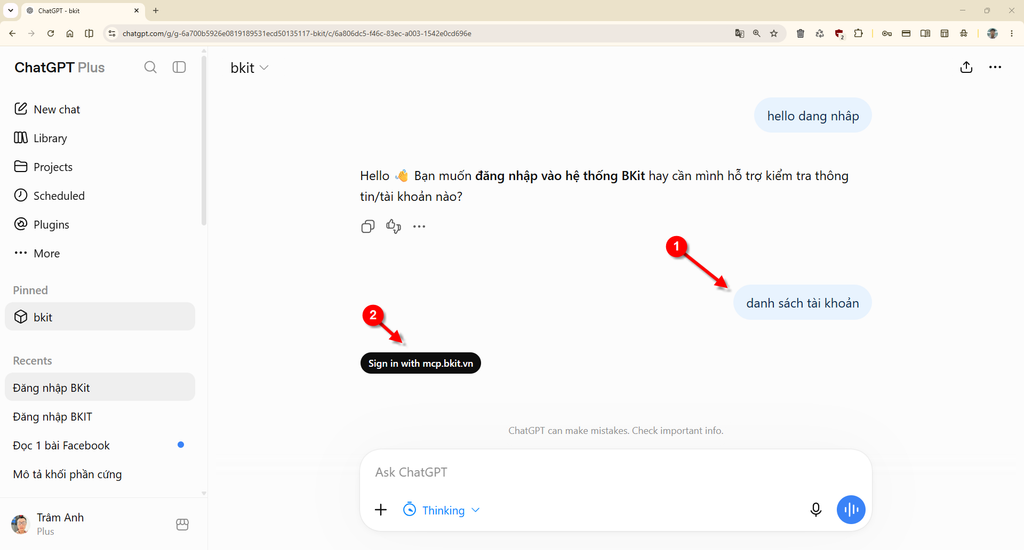Click the recycle arrows extension icon
This screenshot has width=1024, height=550.
[x=820, y=33]
